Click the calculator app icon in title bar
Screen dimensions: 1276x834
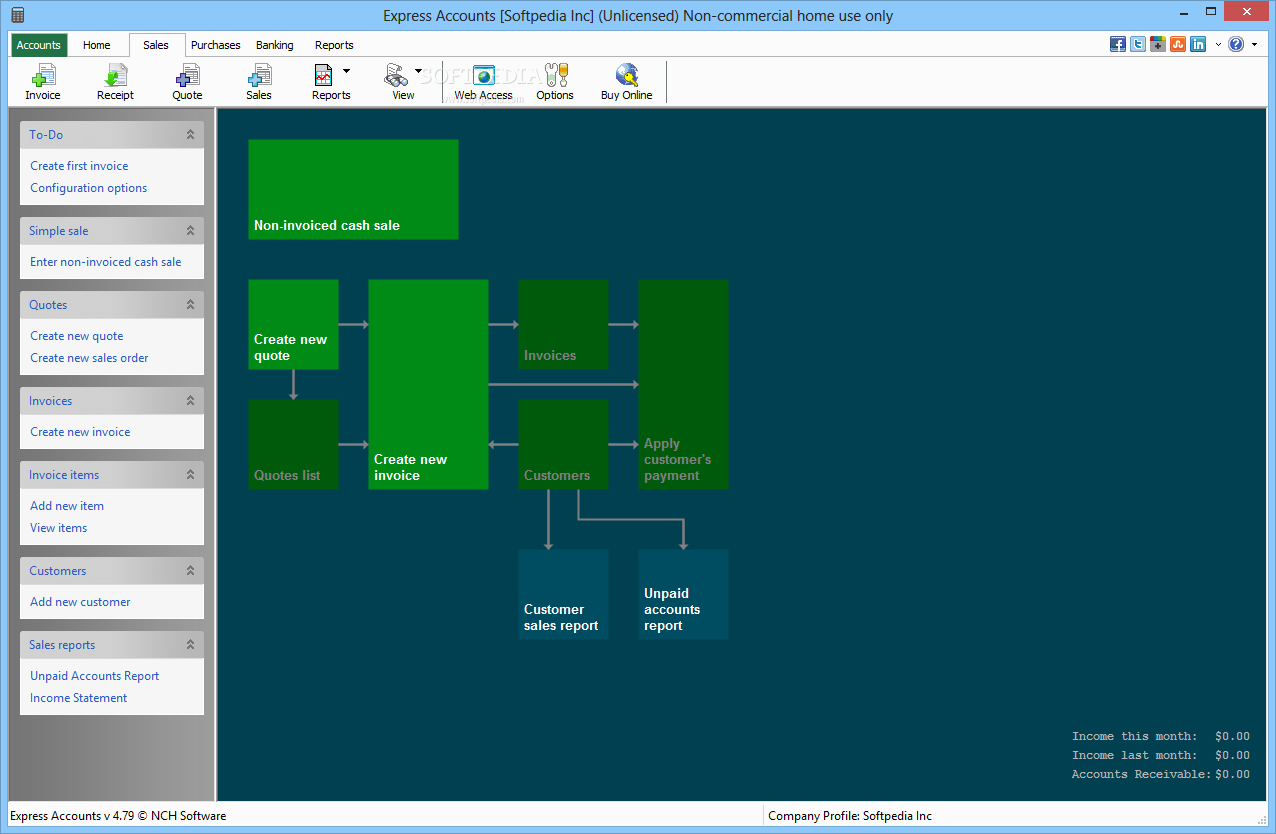click(17, 15)
